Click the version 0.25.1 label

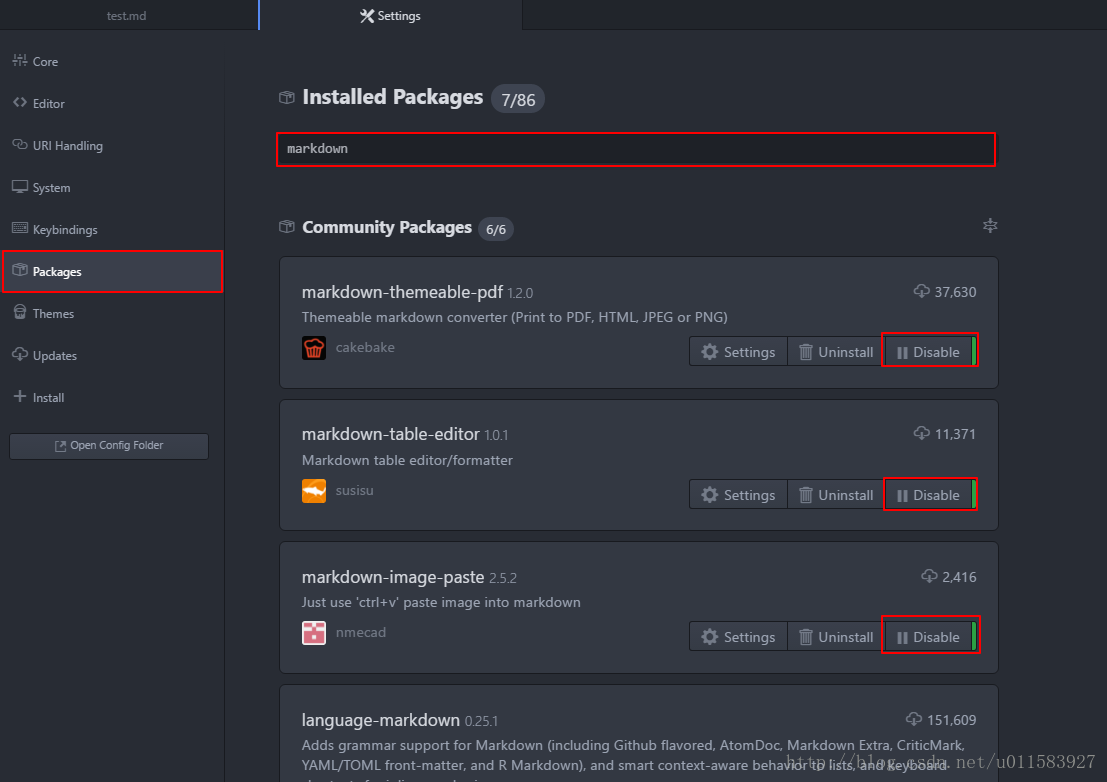[481, 721]
